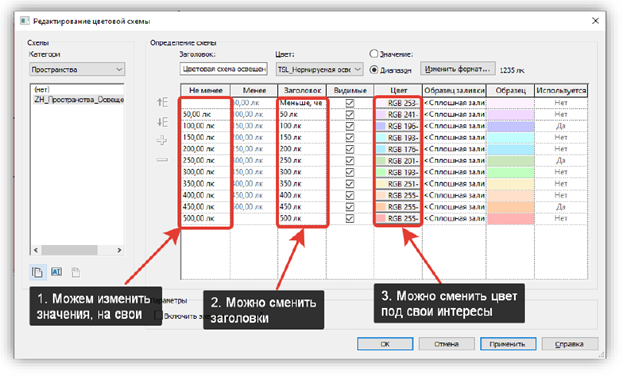Move selected row down with arrow icon

(162, 122)
